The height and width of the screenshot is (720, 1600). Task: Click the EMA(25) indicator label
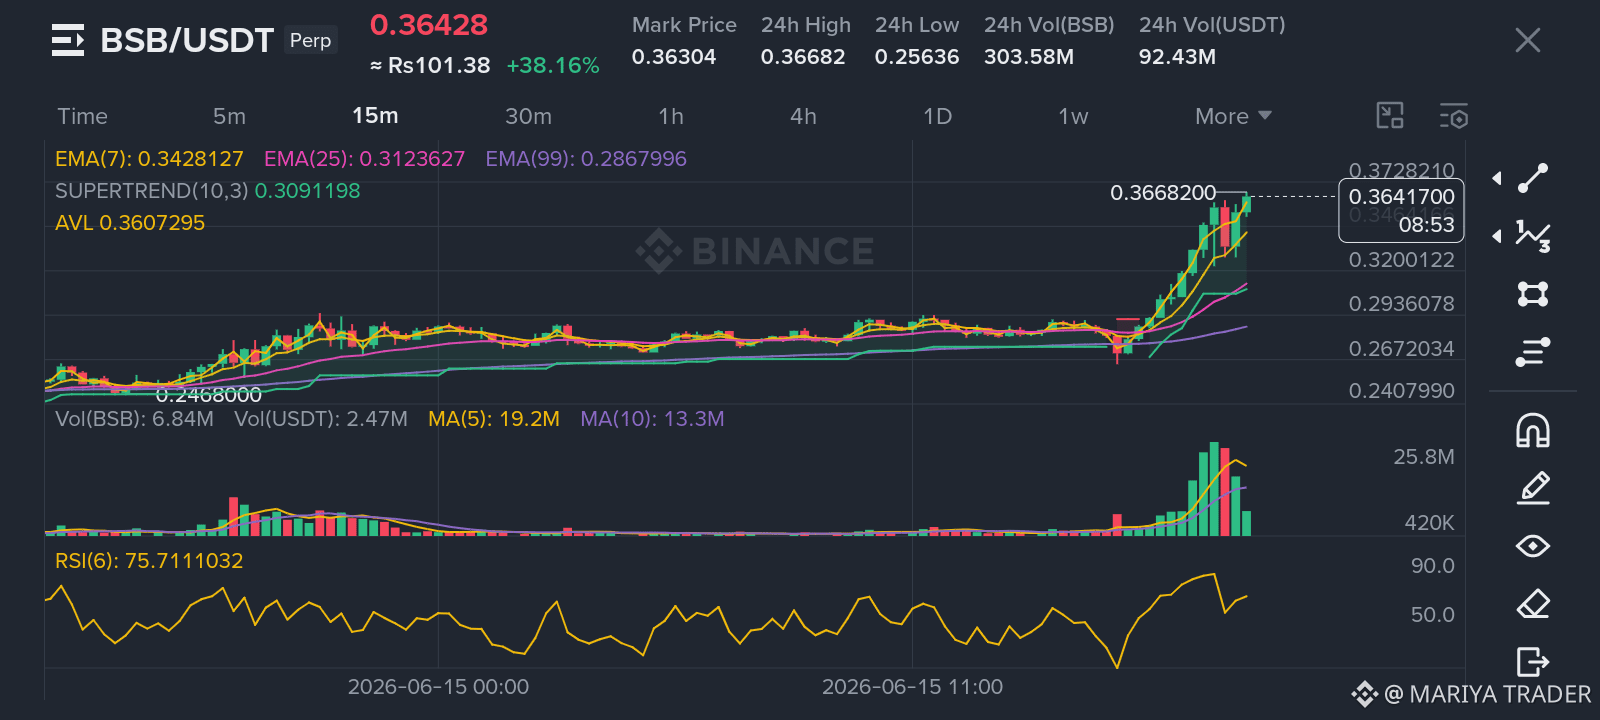pos(364,159)
